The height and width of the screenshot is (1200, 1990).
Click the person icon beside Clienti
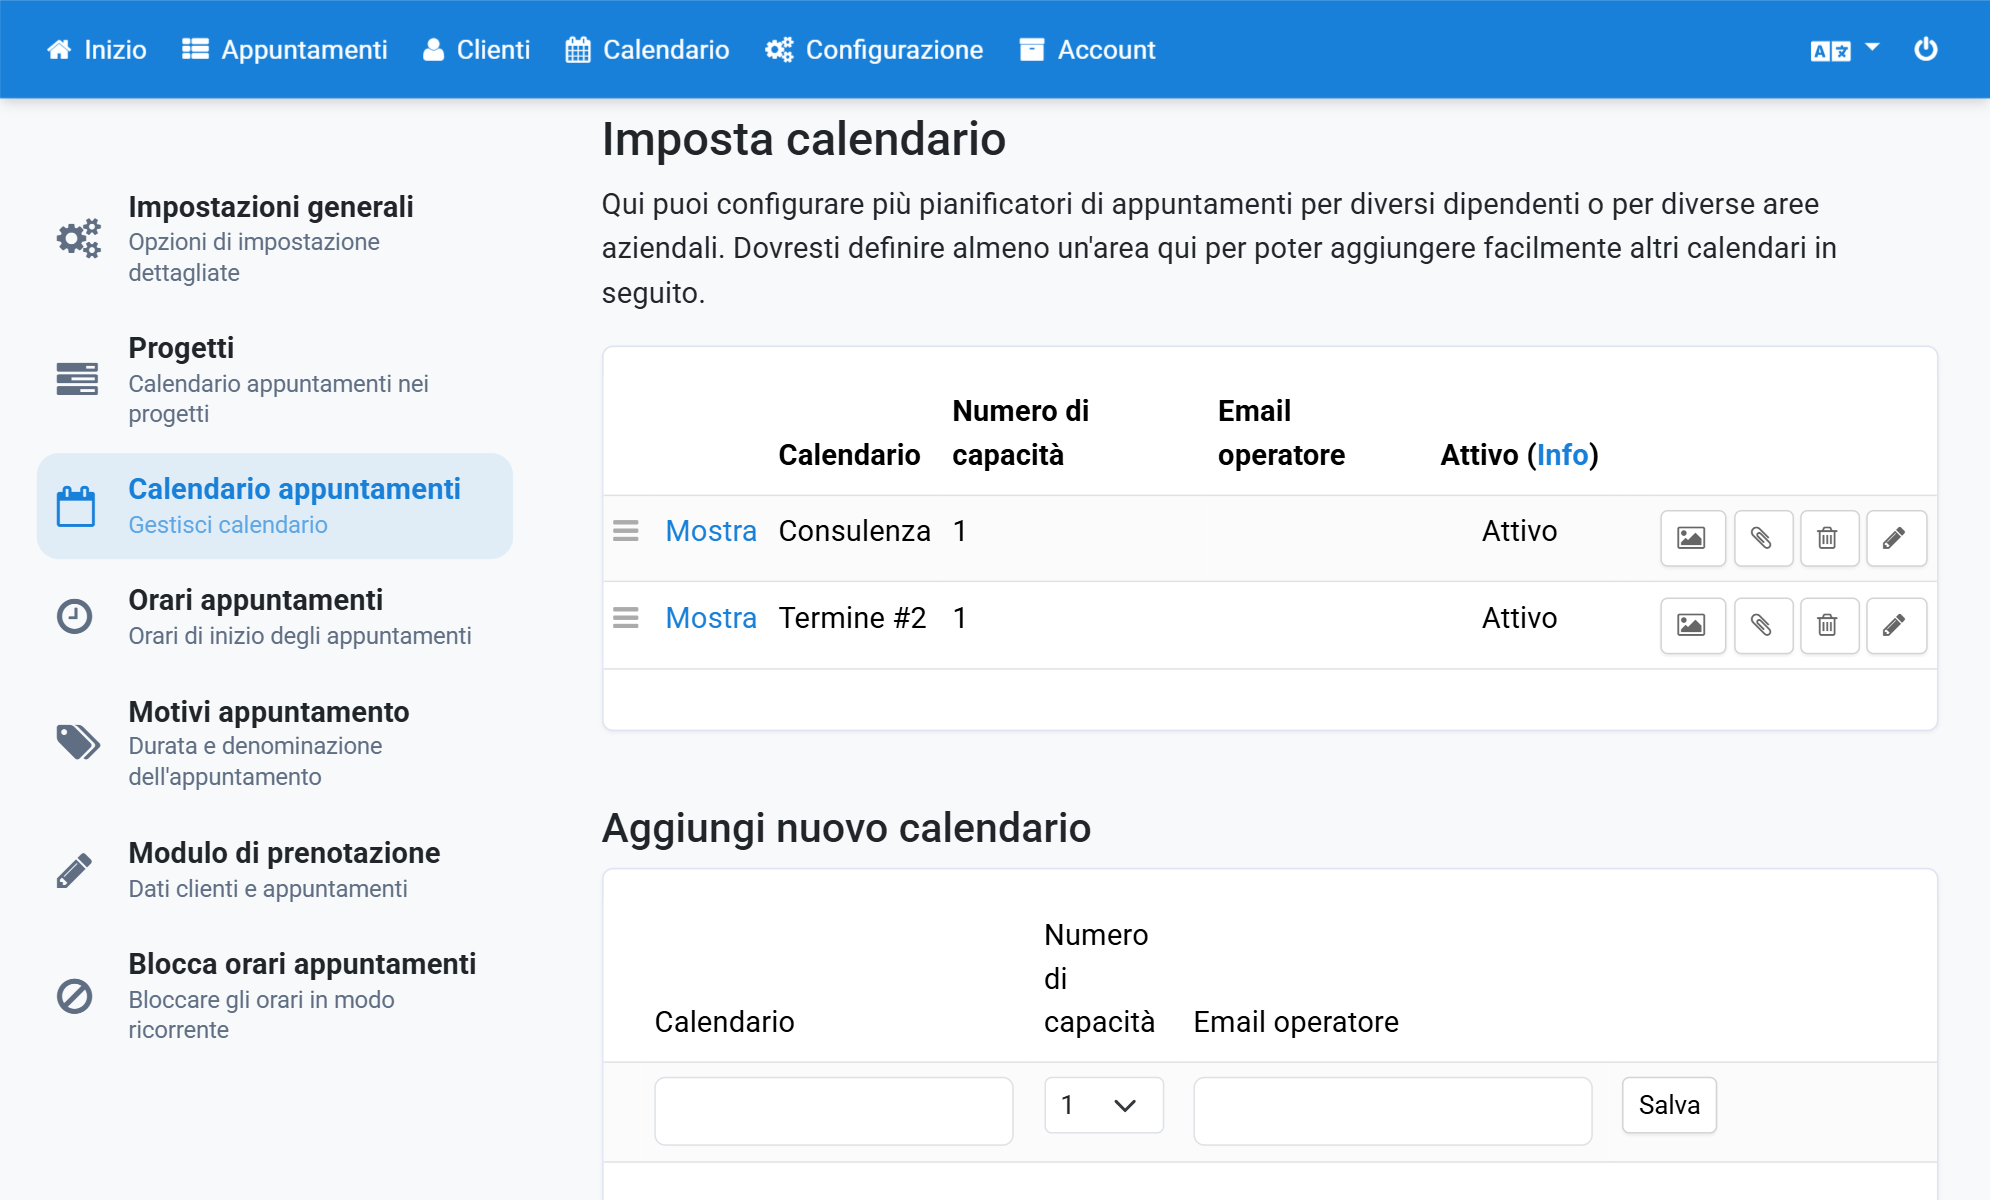pyautogui.click(x=433, y=50)
